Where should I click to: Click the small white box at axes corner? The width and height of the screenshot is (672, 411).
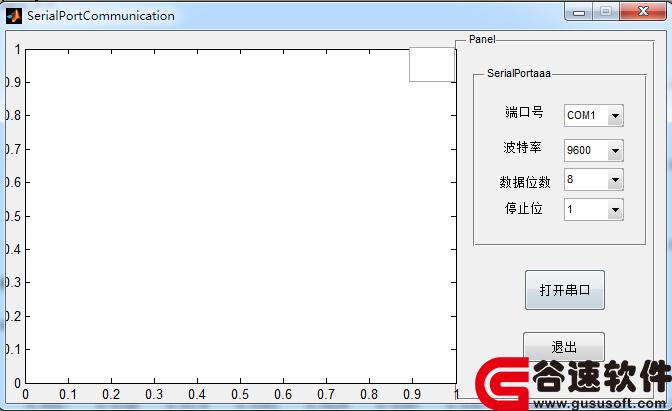tap(432, 65)
